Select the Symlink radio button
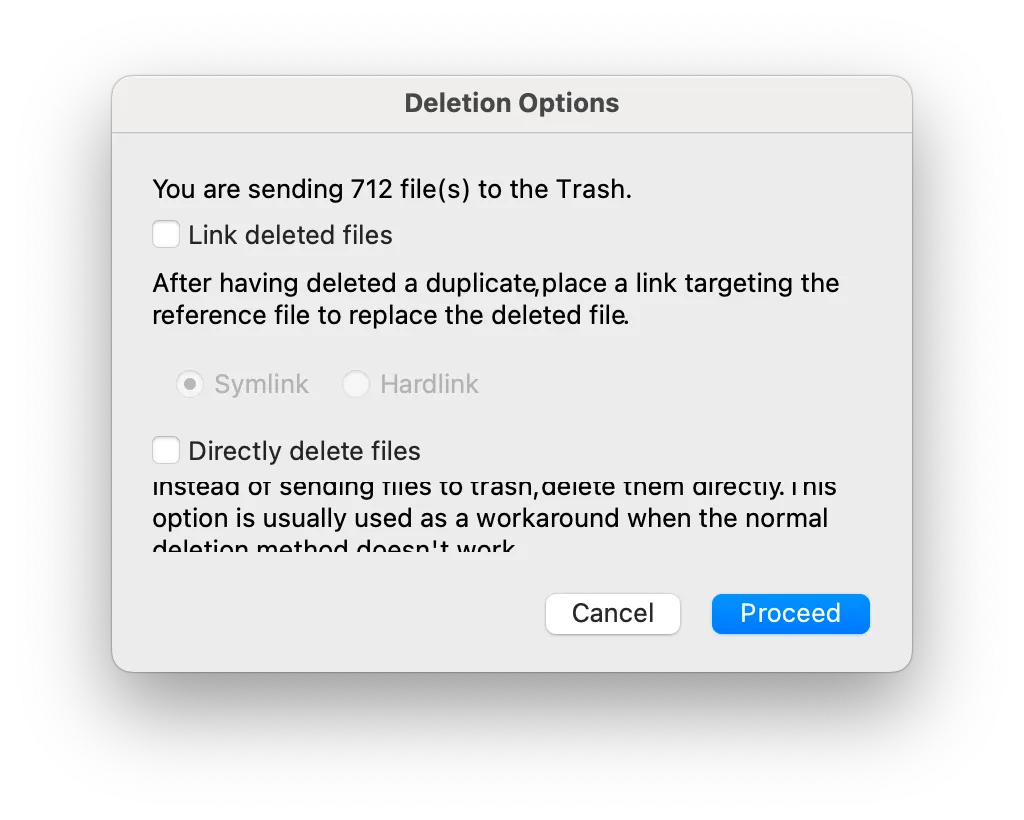Image resolution: width=1024 pixels, height=820 pixels. 189,384
